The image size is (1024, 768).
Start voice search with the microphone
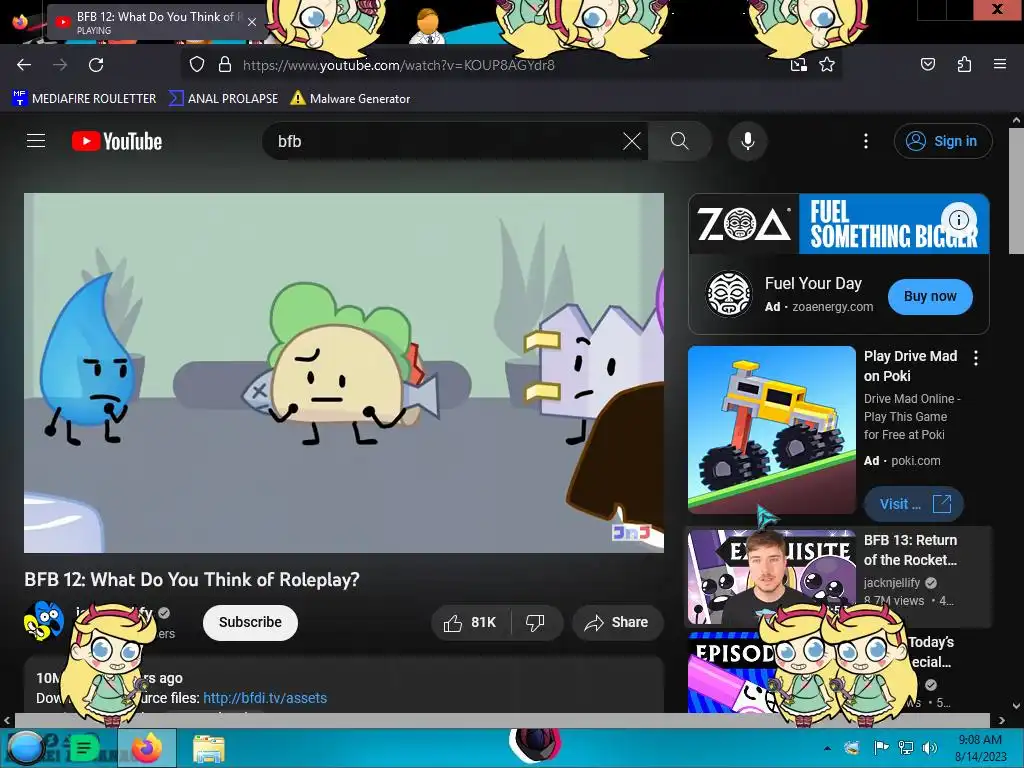click(x=748, y=141)
